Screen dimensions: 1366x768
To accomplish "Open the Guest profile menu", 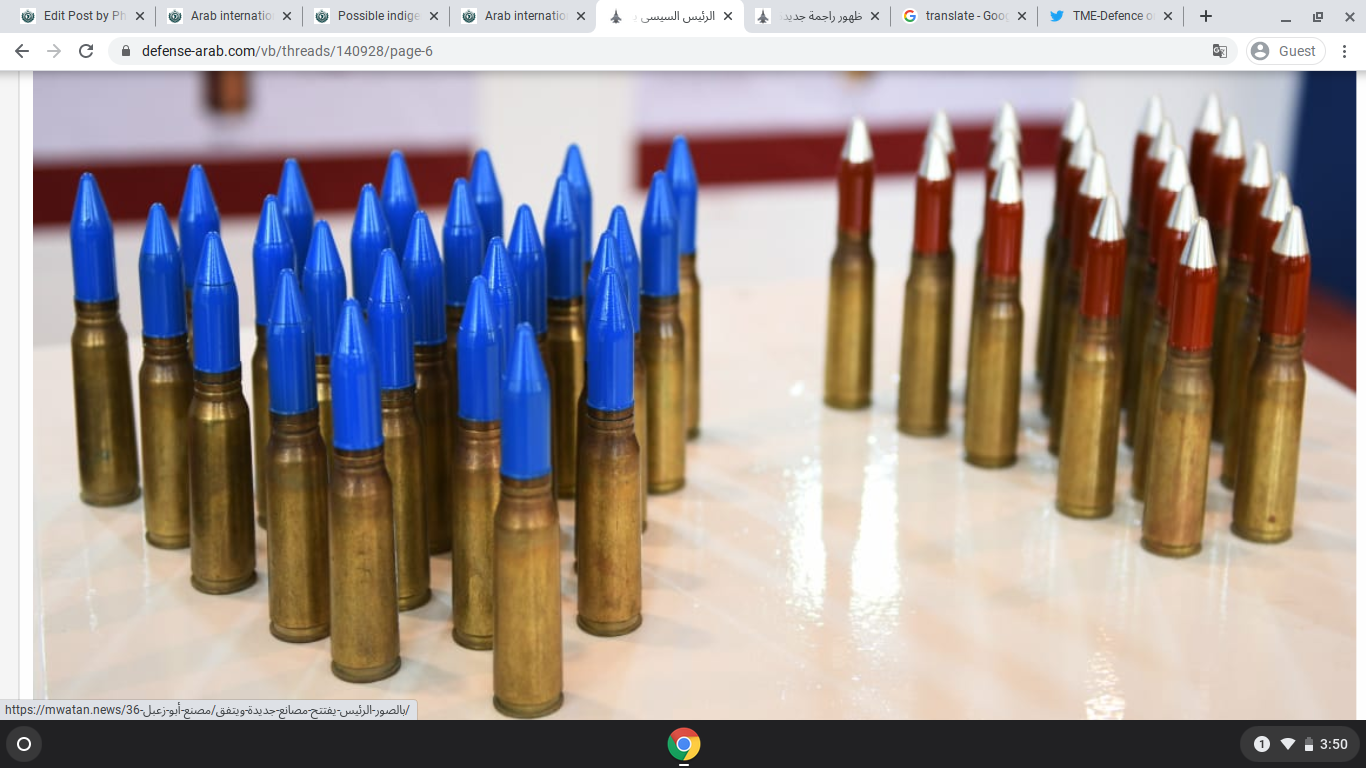I will point(1286,51).
